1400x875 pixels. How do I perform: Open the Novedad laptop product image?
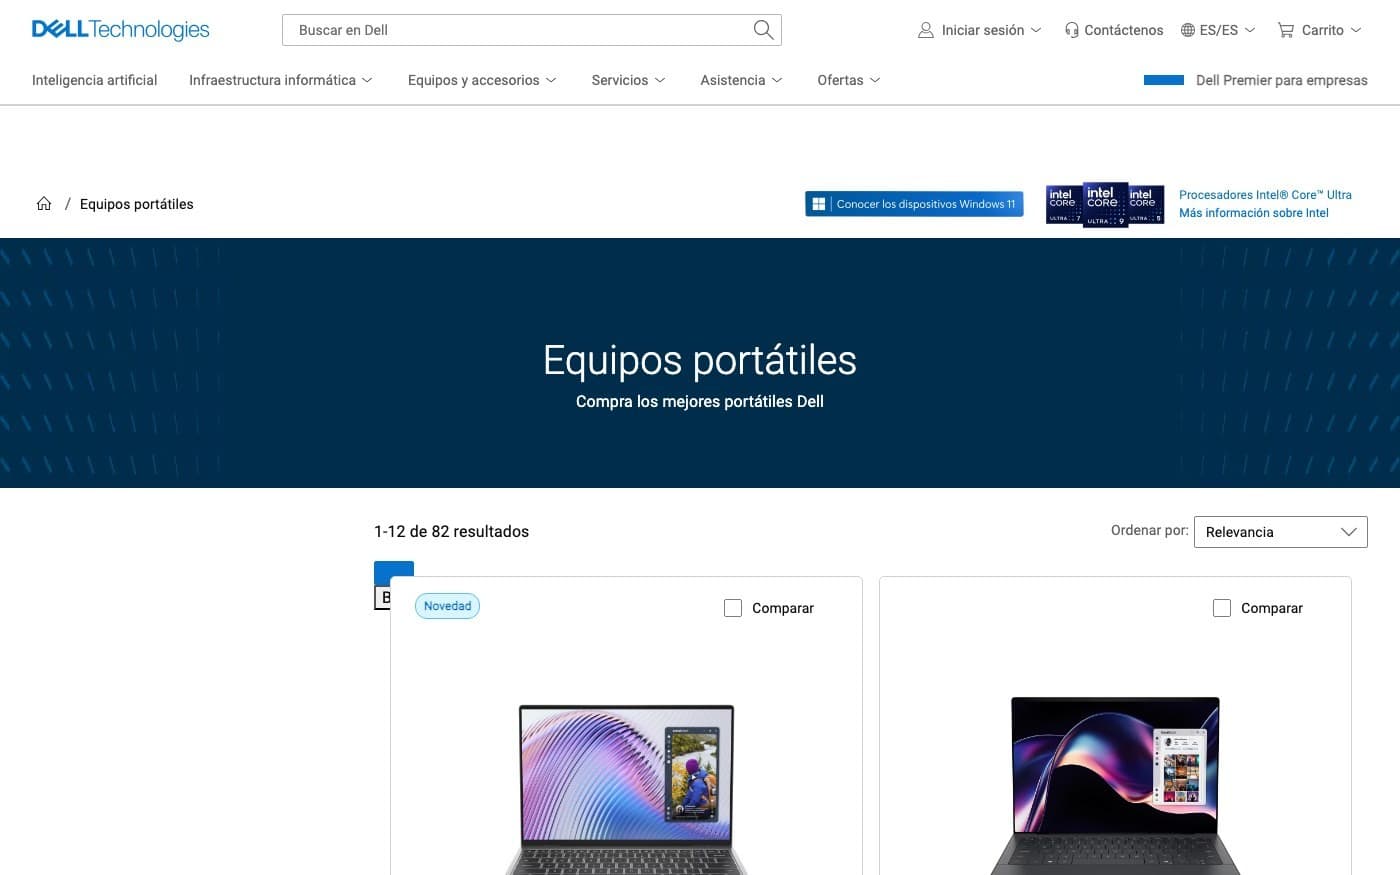click(627, 790)
